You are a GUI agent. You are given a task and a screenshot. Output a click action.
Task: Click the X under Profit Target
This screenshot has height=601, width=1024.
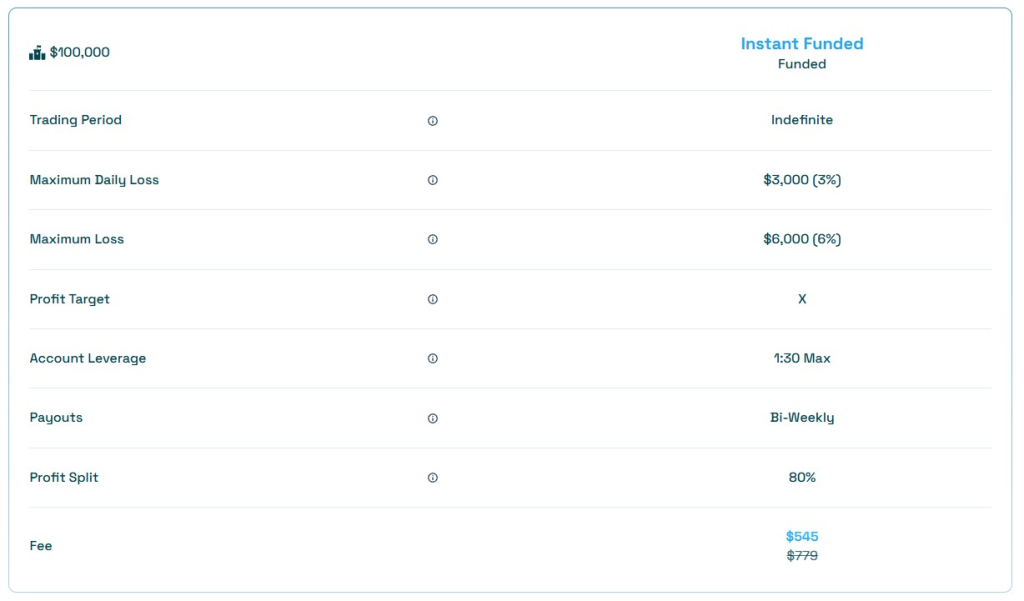point(802,298)
